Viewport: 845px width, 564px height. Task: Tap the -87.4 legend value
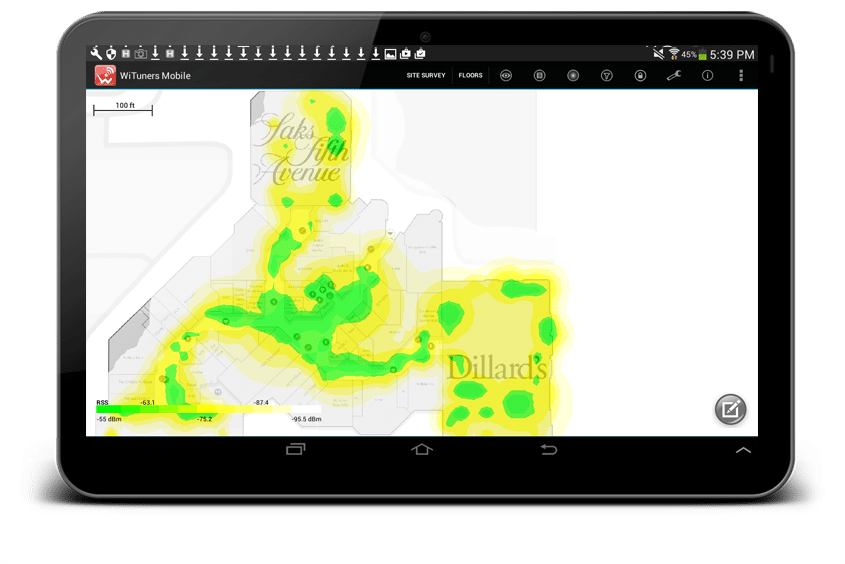coord(261,402)
